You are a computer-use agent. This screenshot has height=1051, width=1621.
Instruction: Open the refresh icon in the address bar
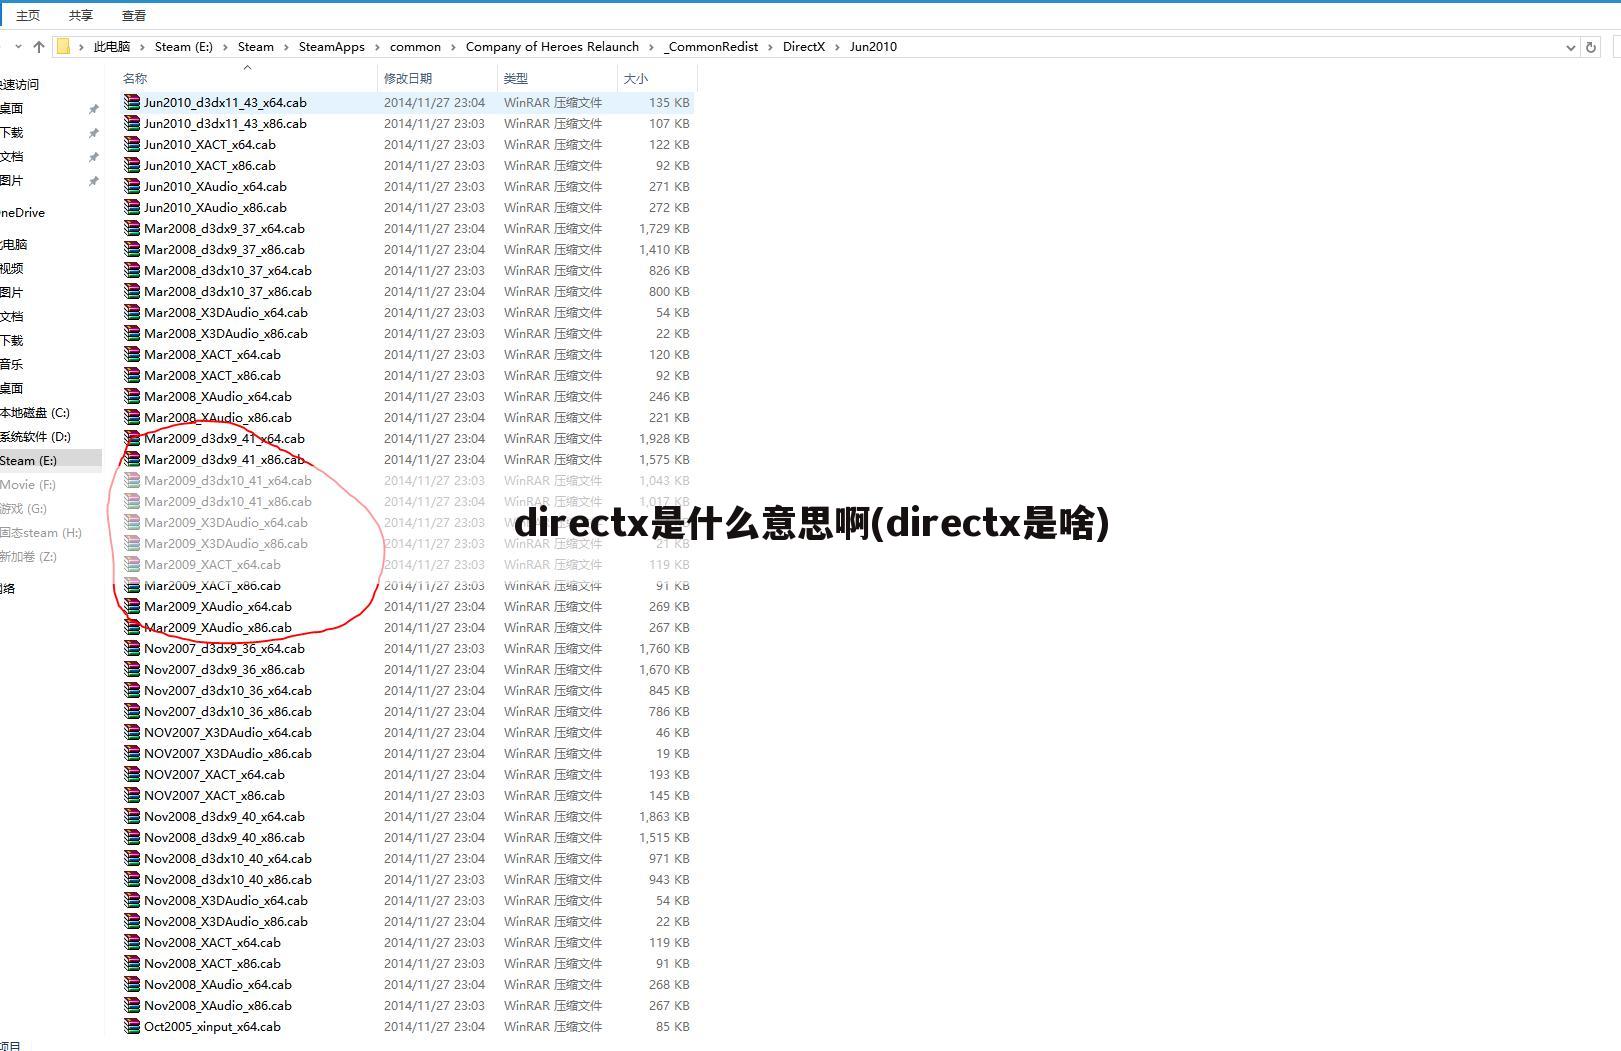[1590, 46]
